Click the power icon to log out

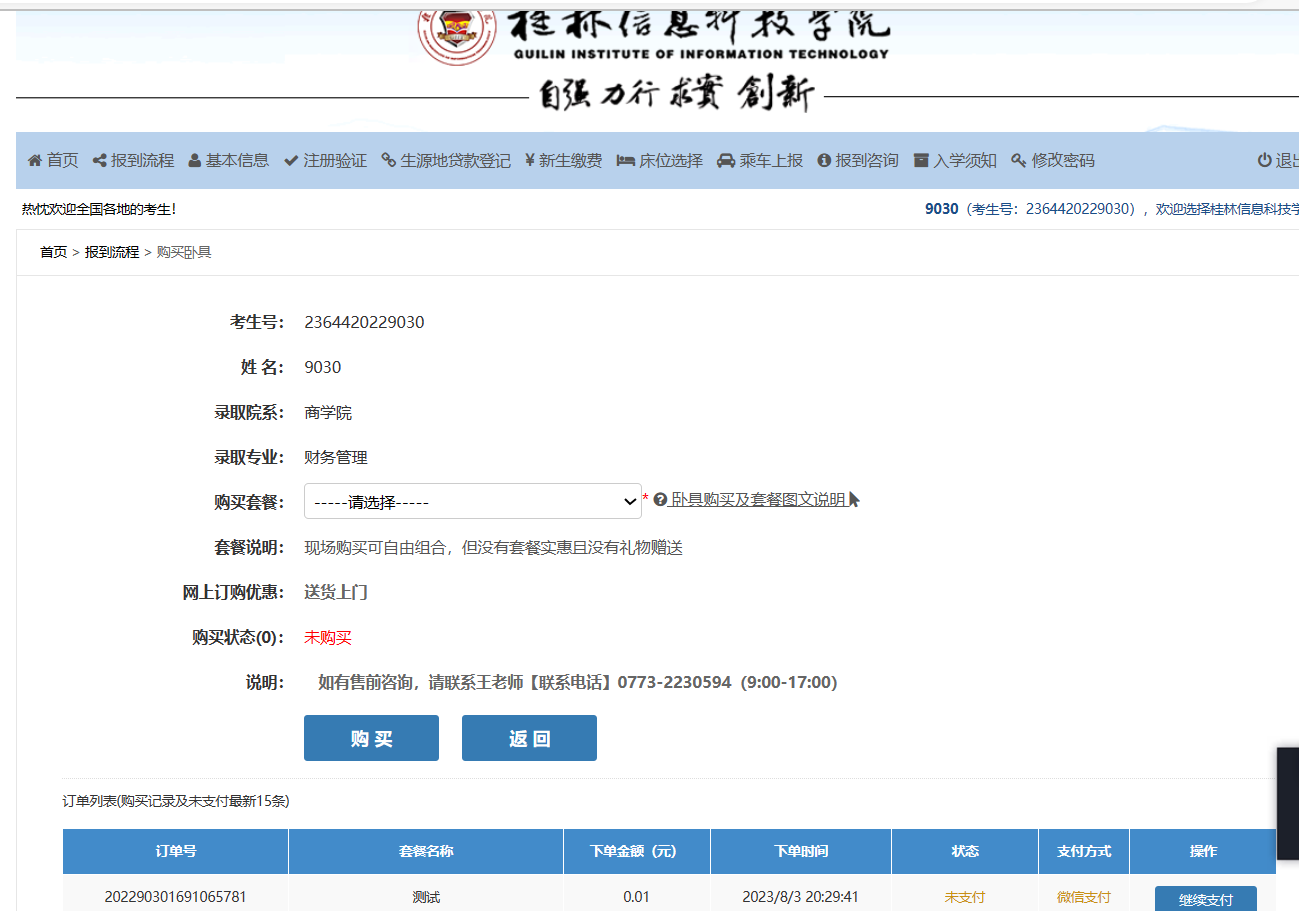point(1264,161)
